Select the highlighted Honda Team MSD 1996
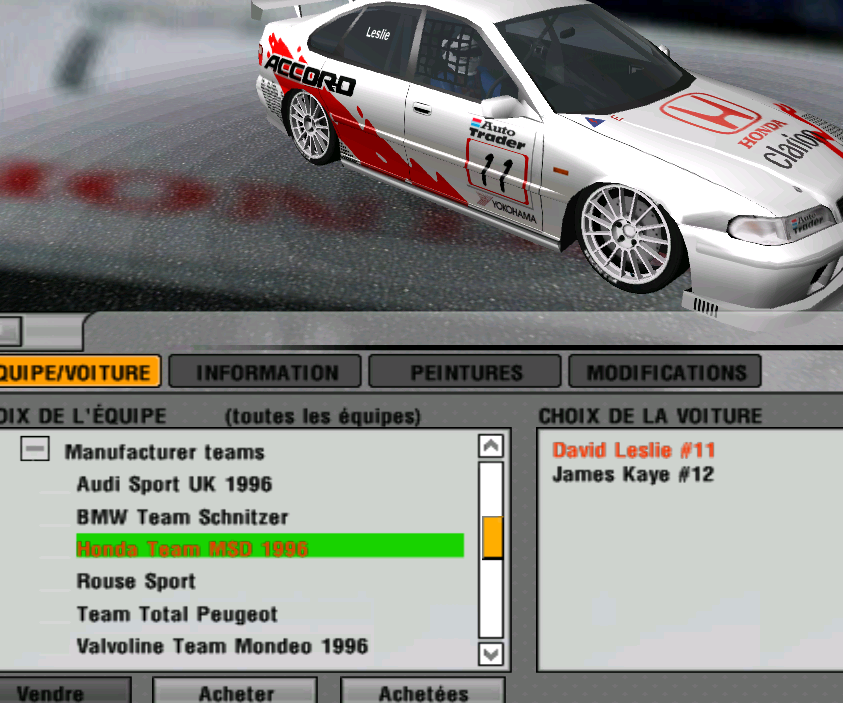This screenshot has height=703, width=843. click(x=192, y=549)
